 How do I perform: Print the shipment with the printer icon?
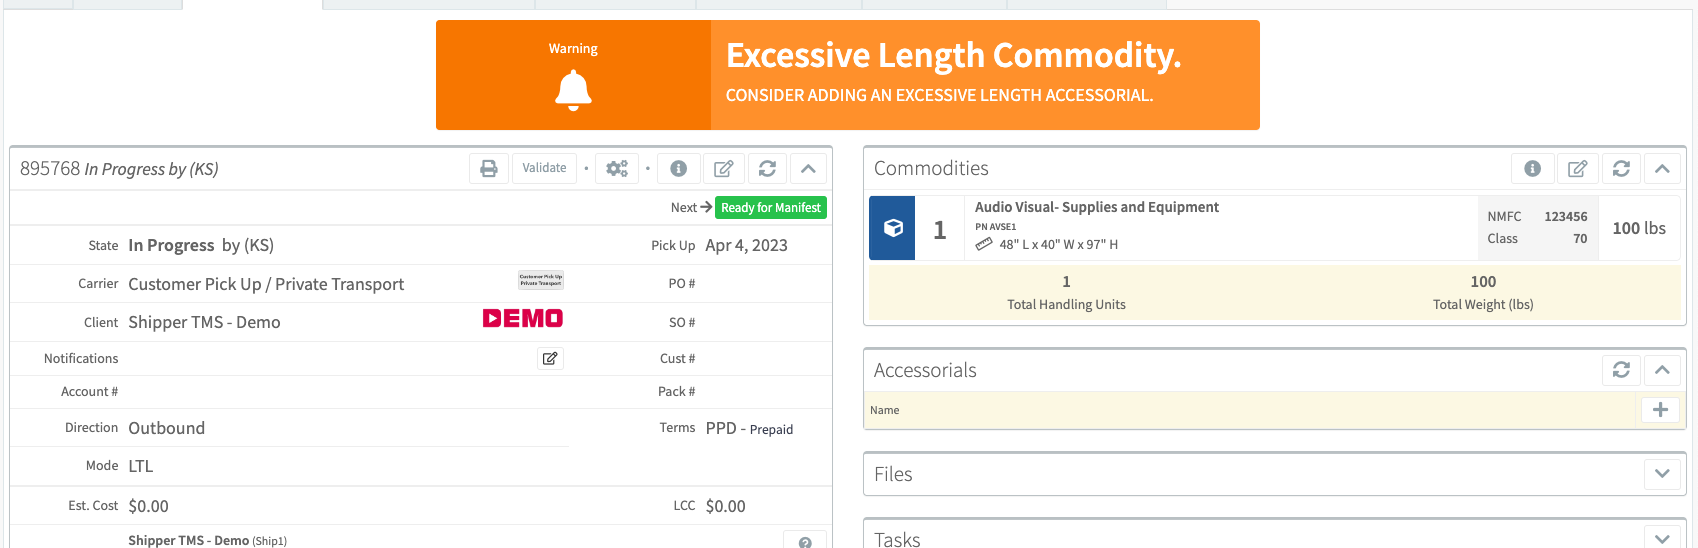(x=489, y=168)
